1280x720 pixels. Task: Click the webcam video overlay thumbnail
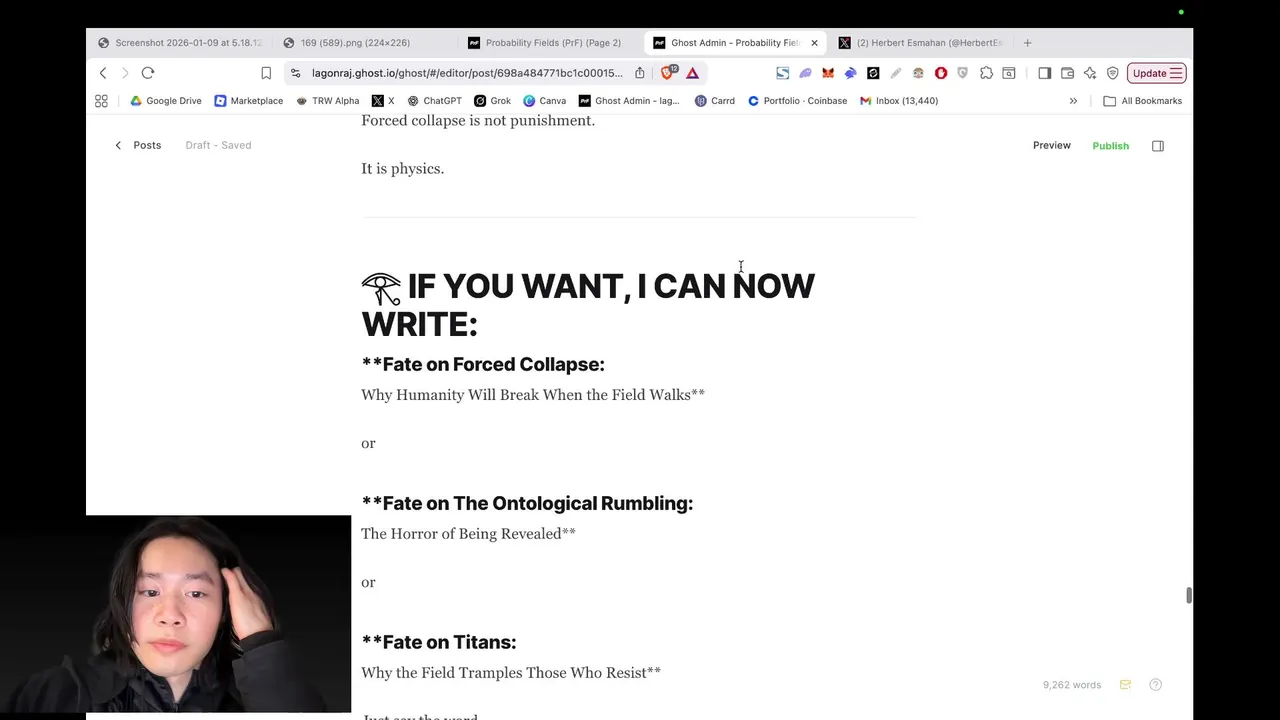tap(218, 614)
